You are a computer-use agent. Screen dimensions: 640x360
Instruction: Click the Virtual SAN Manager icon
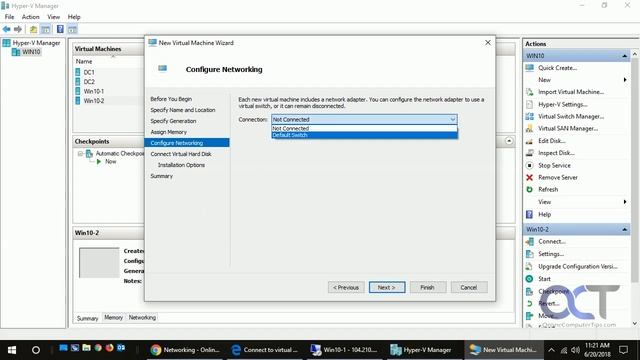click(529, 129)
